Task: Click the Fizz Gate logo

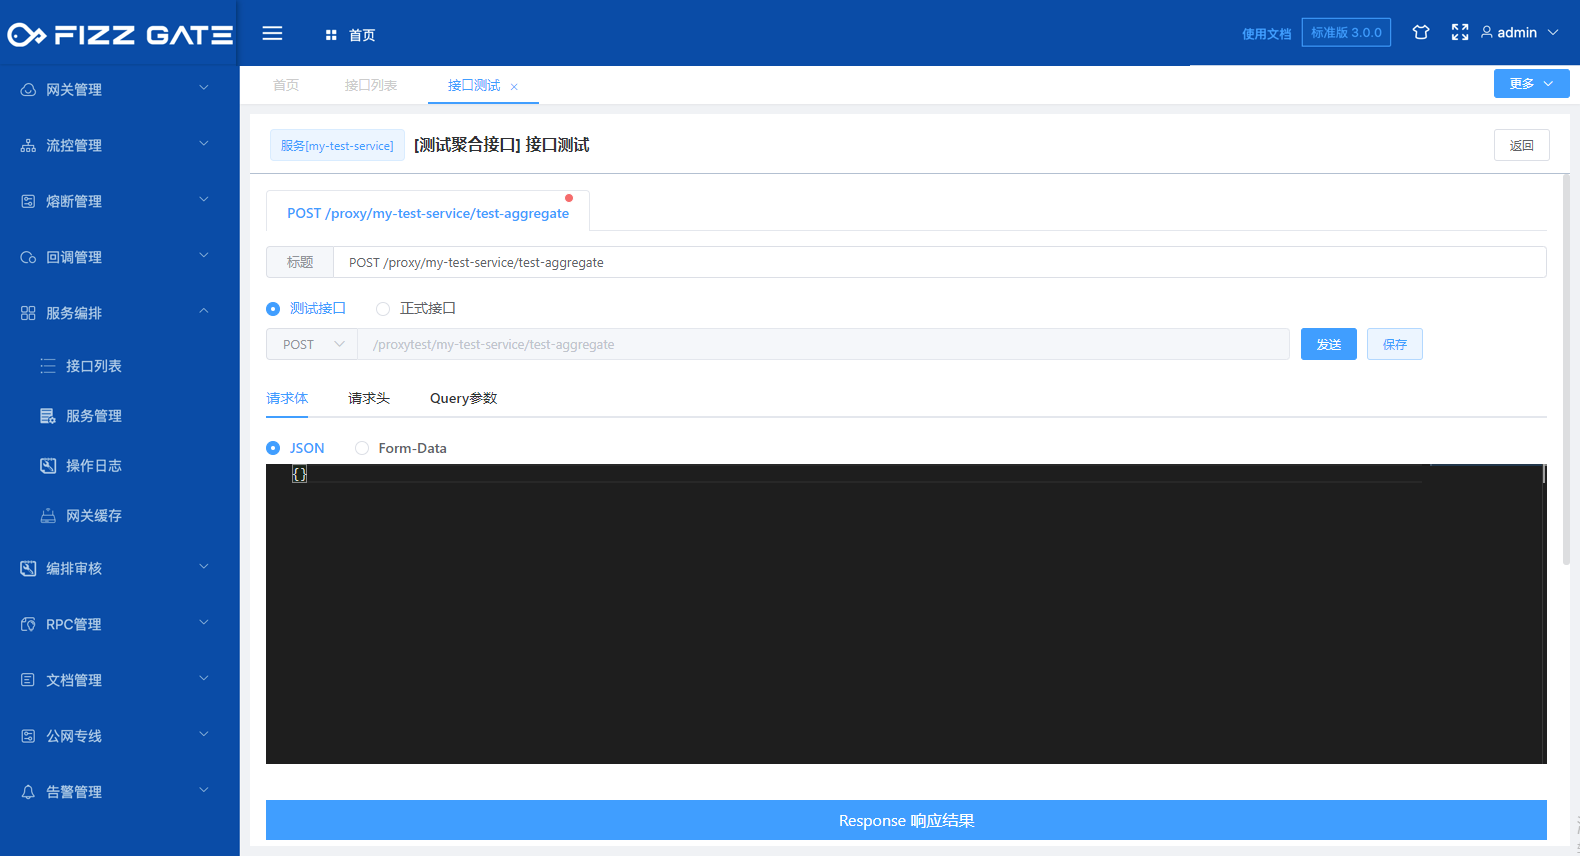Action: (120, 35)
